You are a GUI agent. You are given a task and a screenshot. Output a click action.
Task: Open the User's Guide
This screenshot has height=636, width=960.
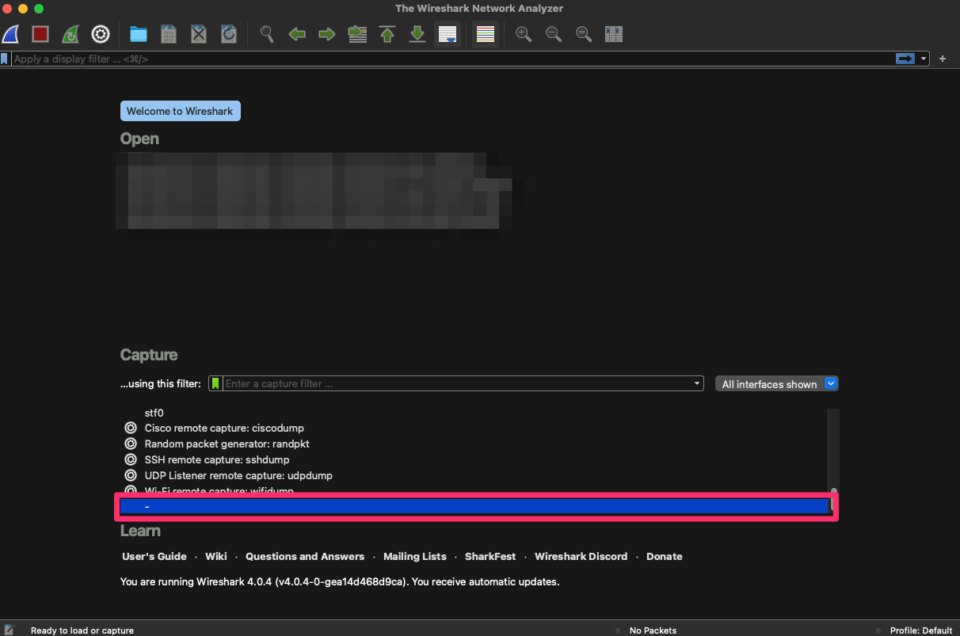pyautogui.click(x=154, y=556)
